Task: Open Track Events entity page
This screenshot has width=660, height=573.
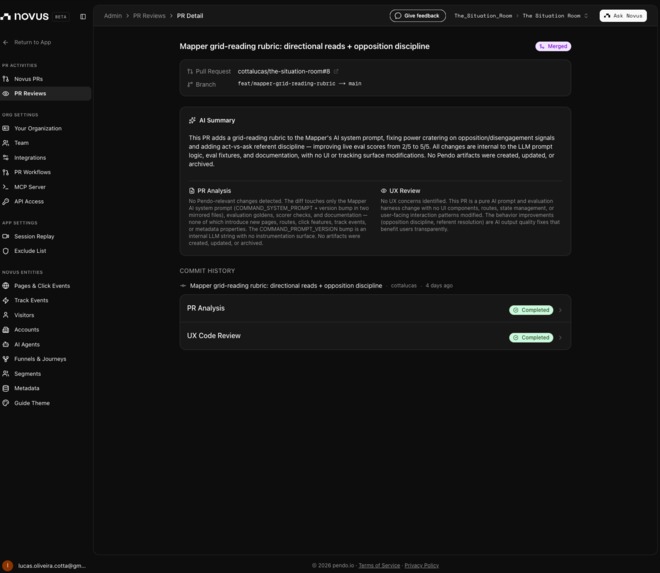Action: click(31, 300)
